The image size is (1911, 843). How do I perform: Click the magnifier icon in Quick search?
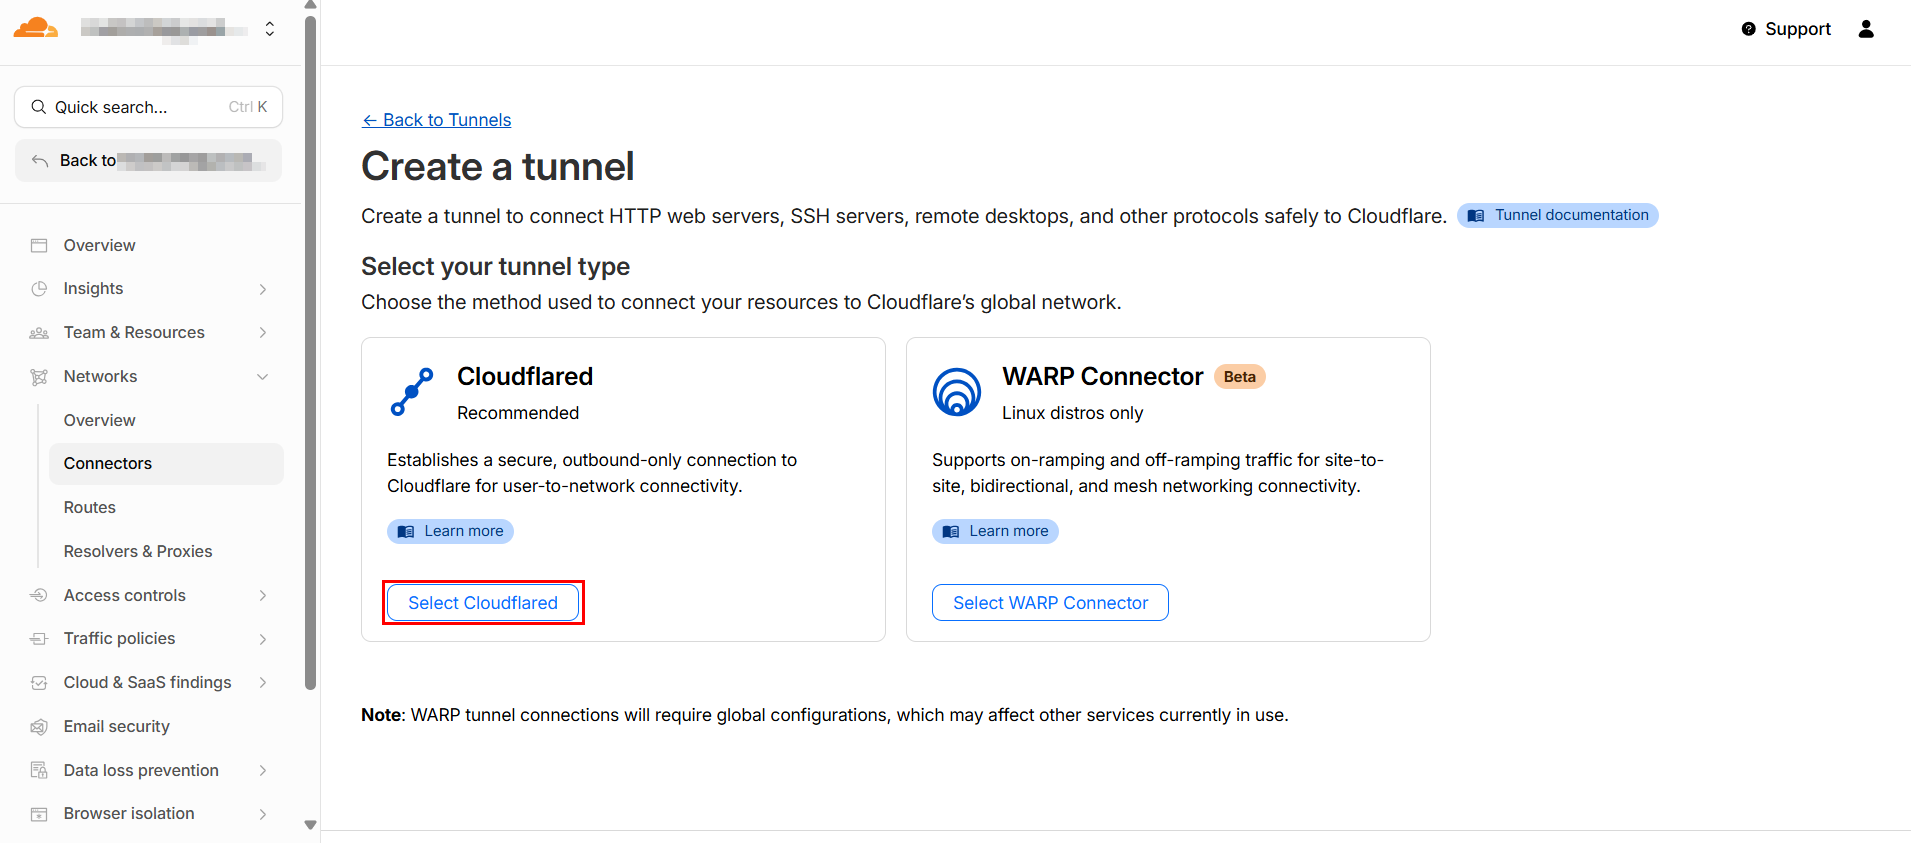pyautogui.click(x=38, y=107)
